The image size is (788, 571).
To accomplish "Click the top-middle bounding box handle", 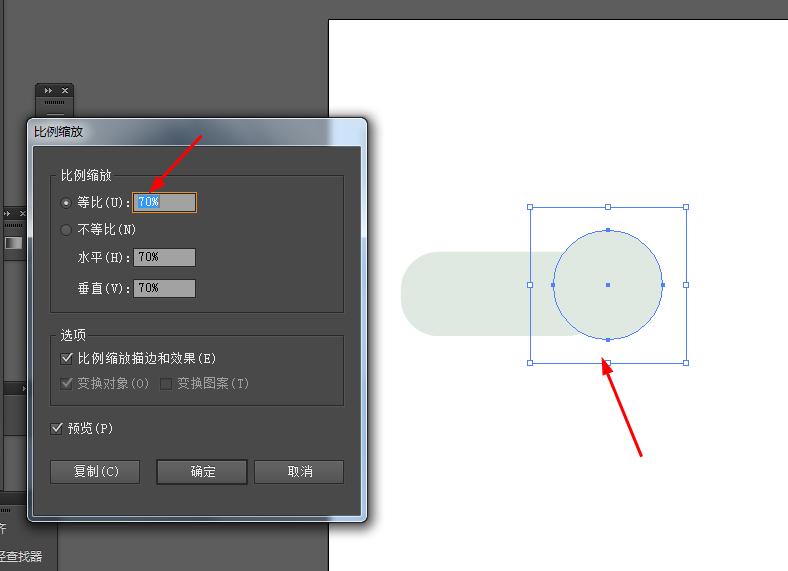I will coord(608,207).
